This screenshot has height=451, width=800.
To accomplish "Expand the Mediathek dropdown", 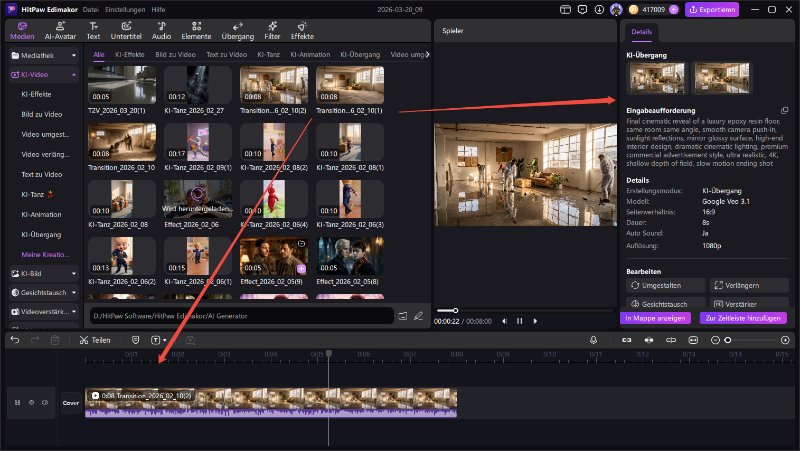I will (74, 55).
